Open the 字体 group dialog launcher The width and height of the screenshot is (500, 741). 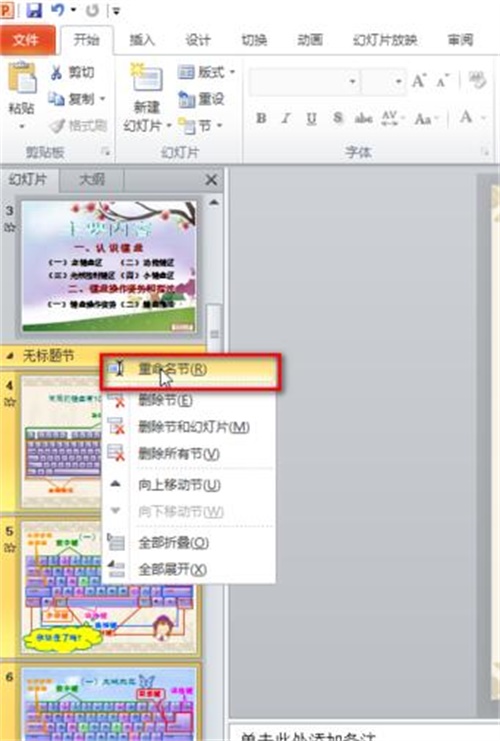(x=485, y=152)
